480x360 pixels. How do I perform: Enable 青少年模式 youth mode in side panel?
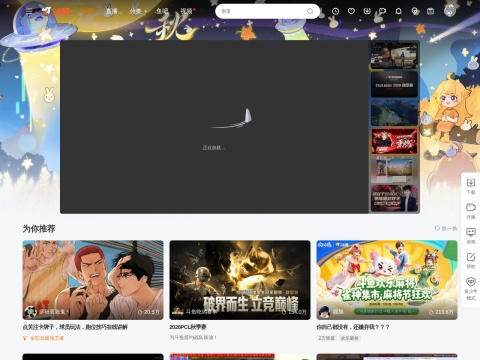(471, 288)
